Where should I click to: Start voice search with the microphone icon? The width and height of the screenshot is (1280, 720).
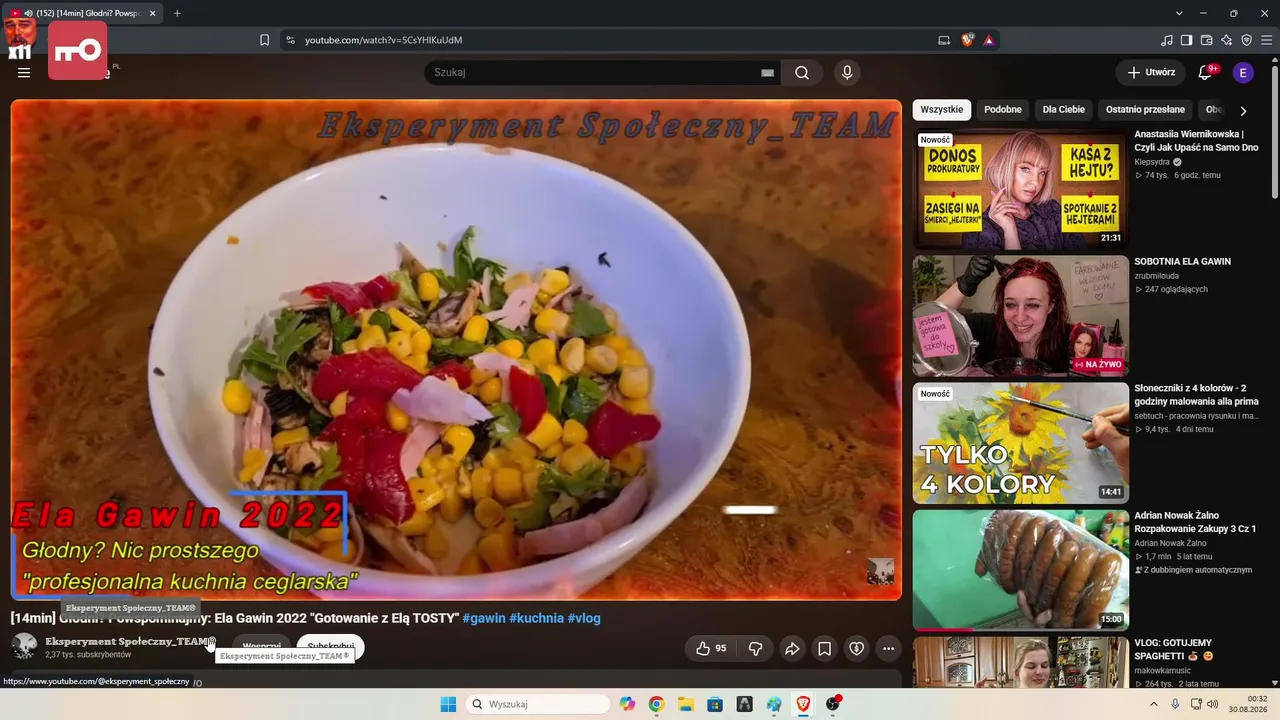pyautogui.click(x=847, y=73)
